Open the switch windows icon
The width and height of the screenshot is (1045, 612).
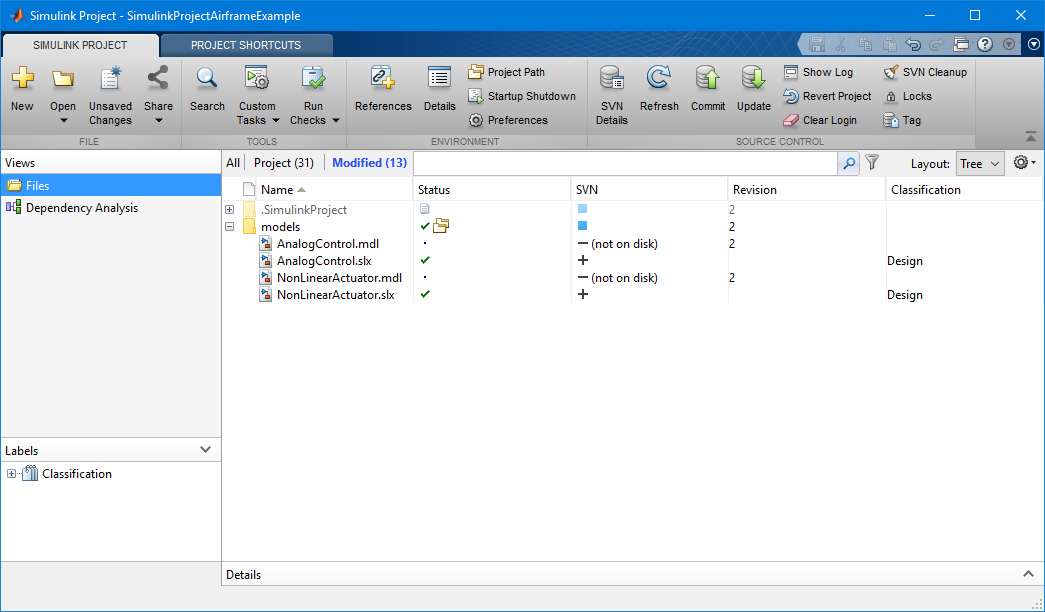click(x=961, y=45)
